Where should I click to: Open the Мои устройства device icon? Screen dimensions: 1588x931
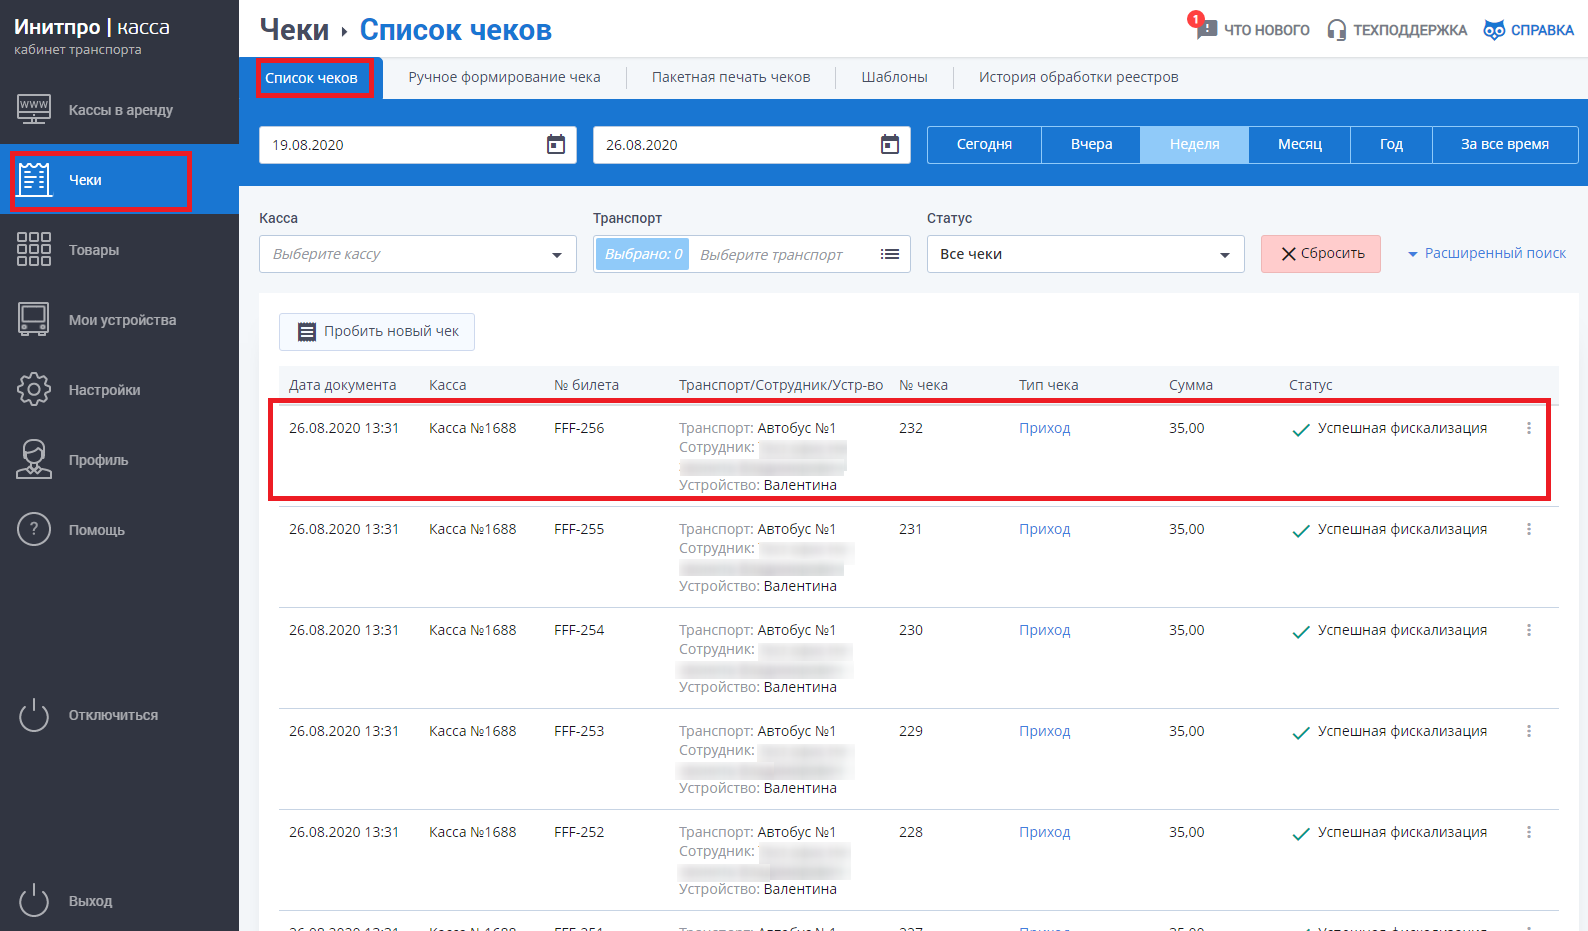pos(34,319)
